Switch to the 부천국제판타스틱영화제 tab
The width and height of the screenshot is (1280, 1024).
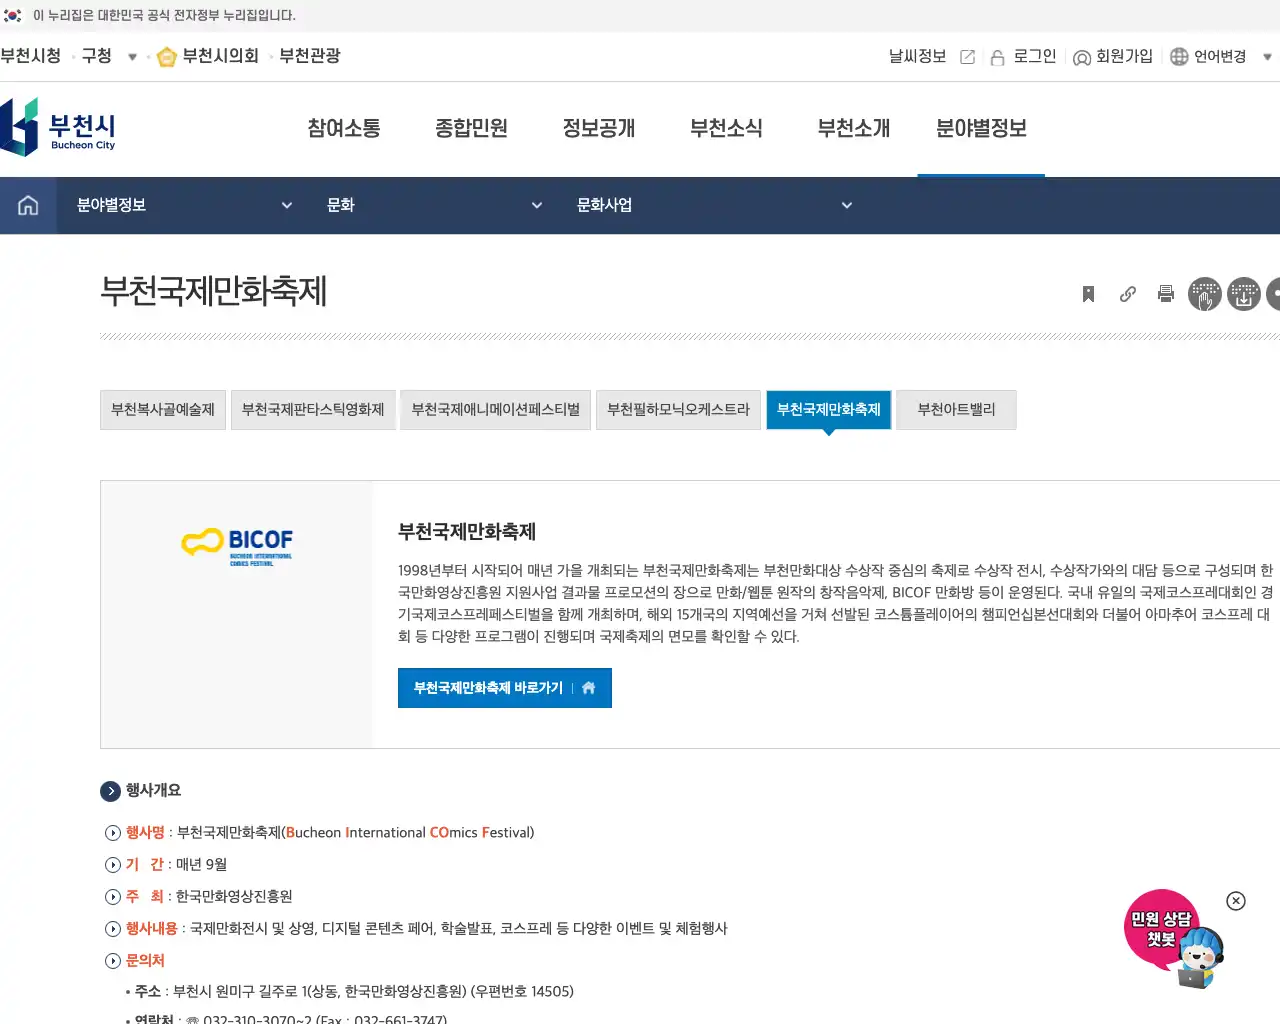[313, 410]
